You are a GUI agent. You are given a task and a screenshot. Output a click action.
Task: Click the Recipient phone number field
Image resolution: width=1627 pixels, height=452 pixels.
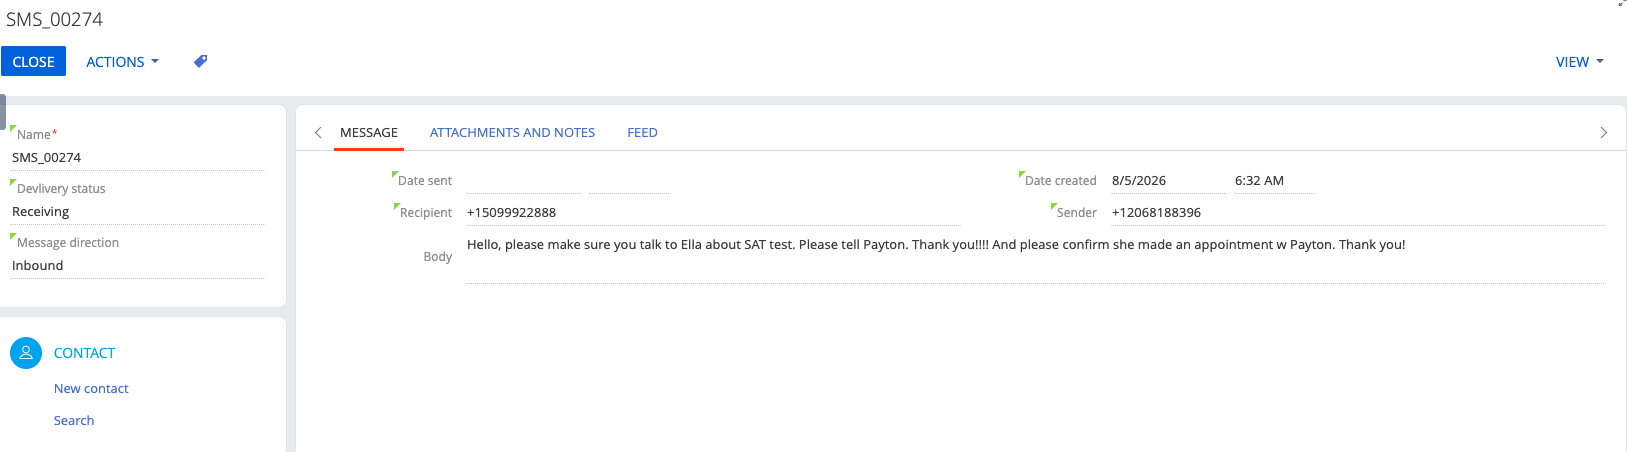(712, 213)
